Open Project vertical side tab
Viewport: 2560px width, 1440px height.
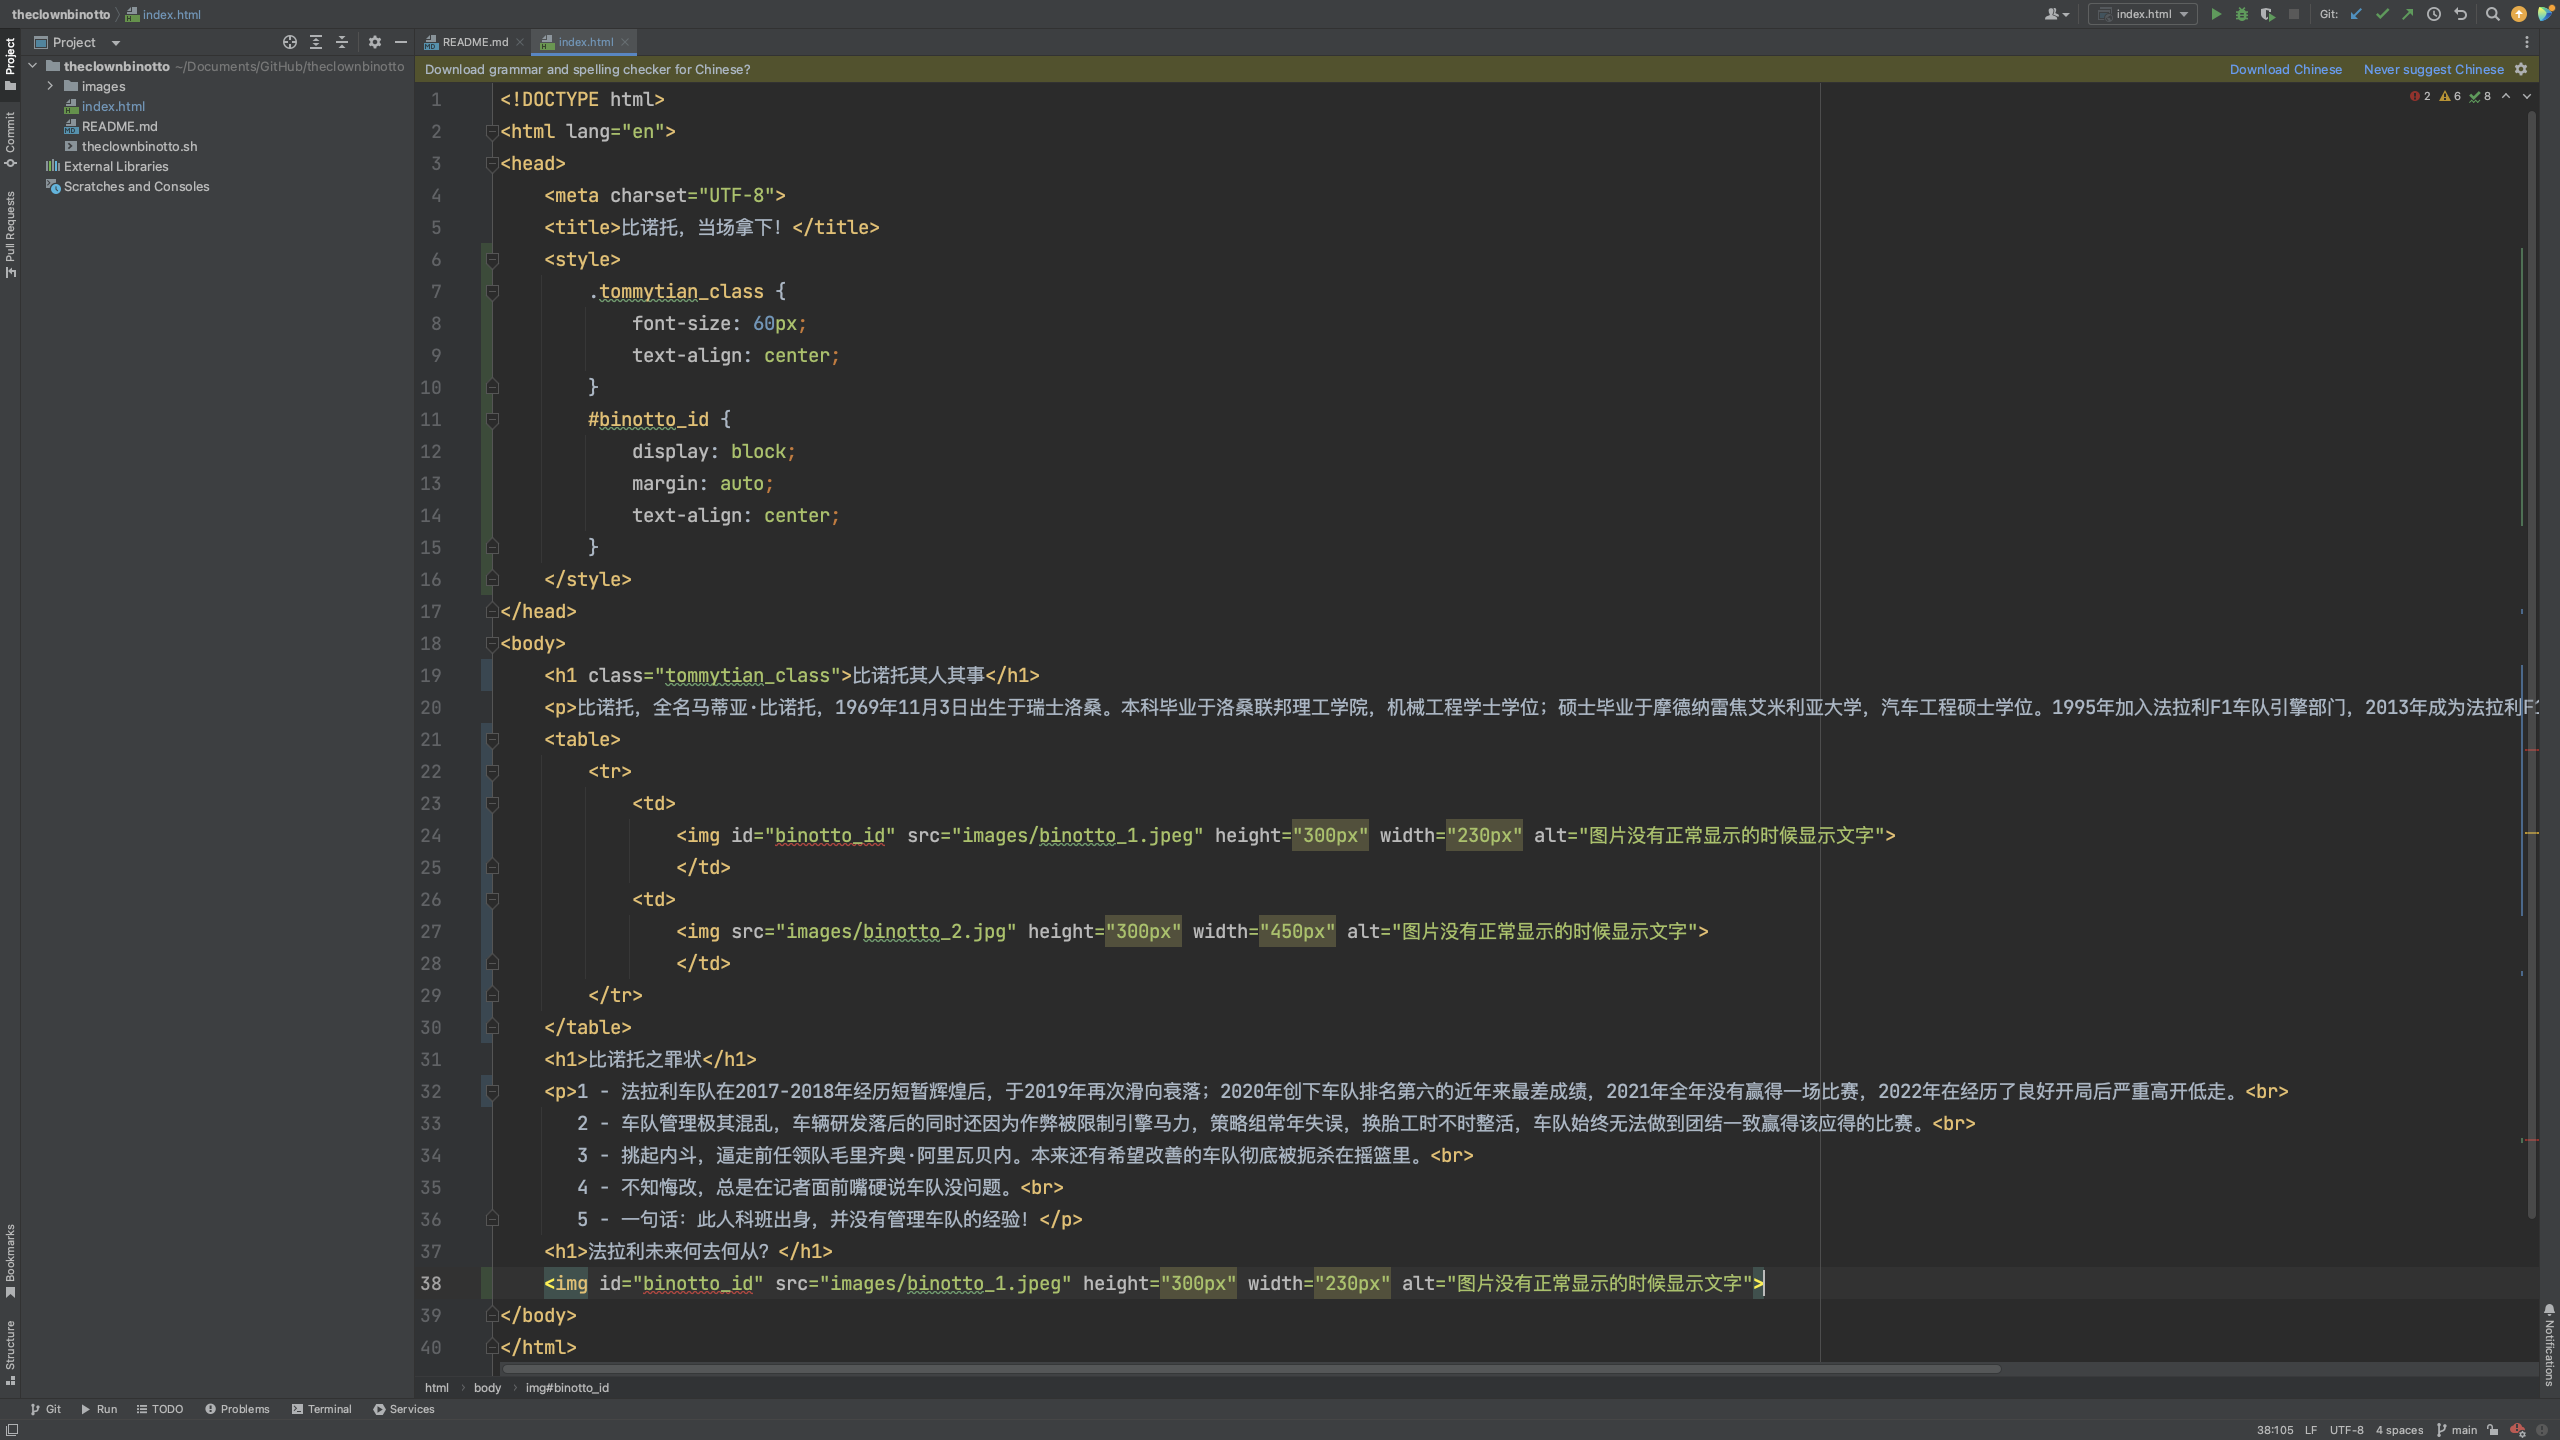point(10,64)
